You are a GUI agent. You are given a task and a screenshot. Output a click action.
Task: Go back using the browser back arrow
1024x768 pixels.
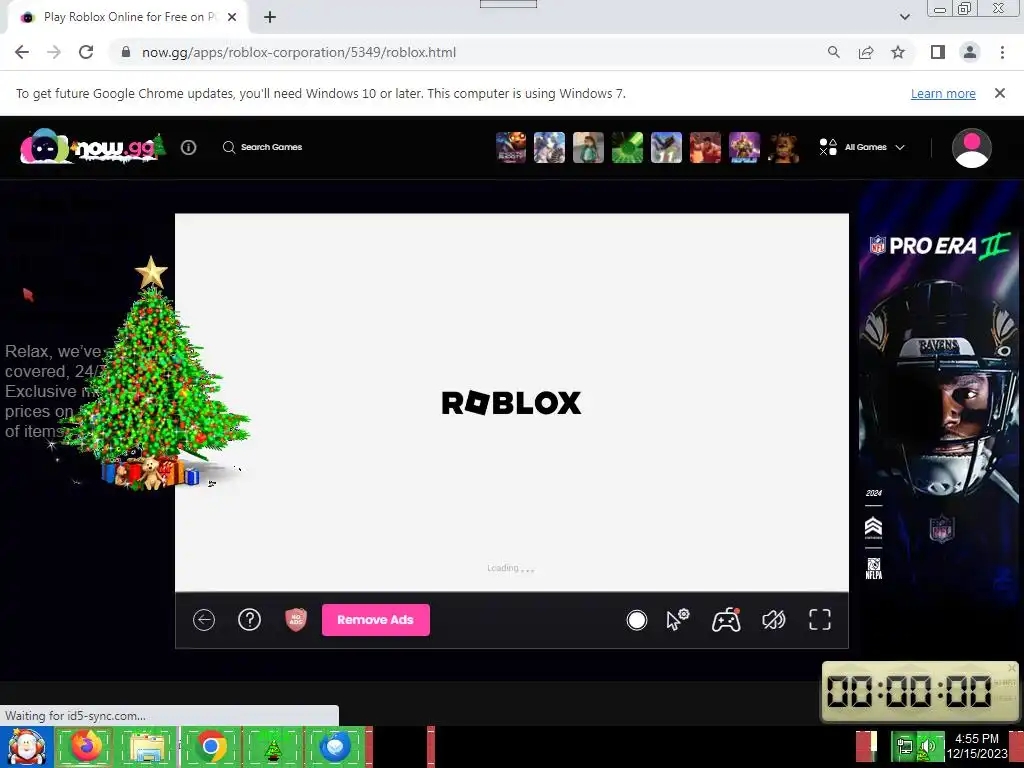coord(22,52)
